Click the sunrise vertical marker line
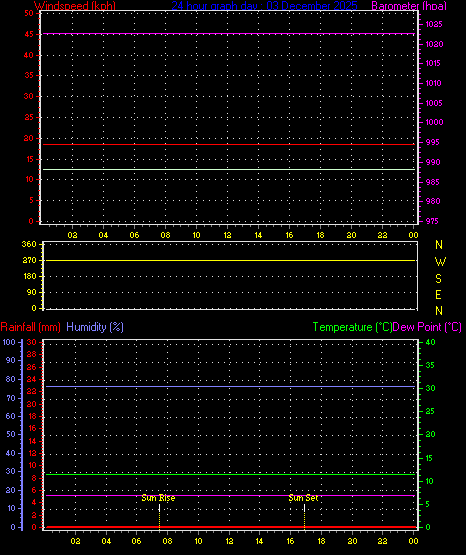466x555 pixels. click(159, 516)
